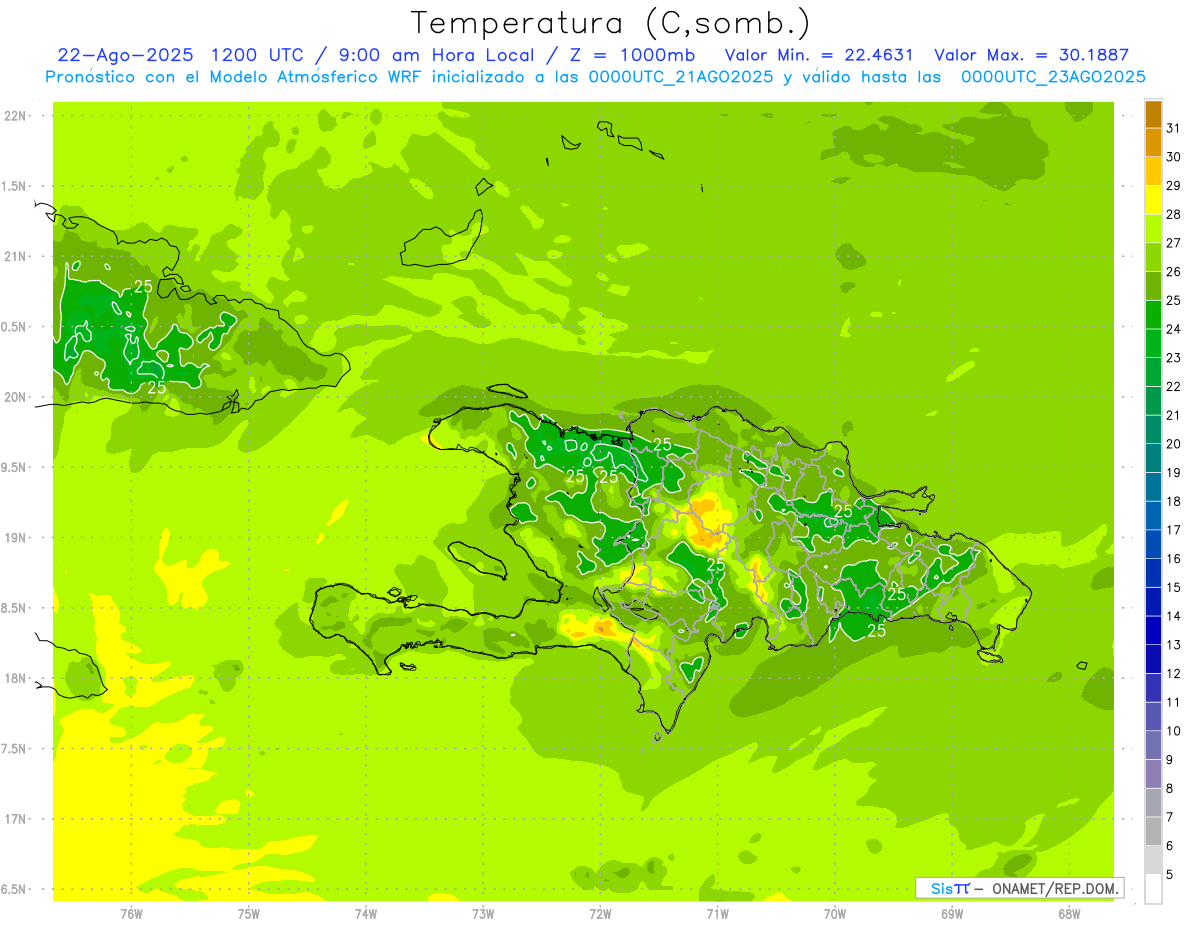Click the 1.5N latitude axis label
The image size is (1200, 927).
pos(15,186)
